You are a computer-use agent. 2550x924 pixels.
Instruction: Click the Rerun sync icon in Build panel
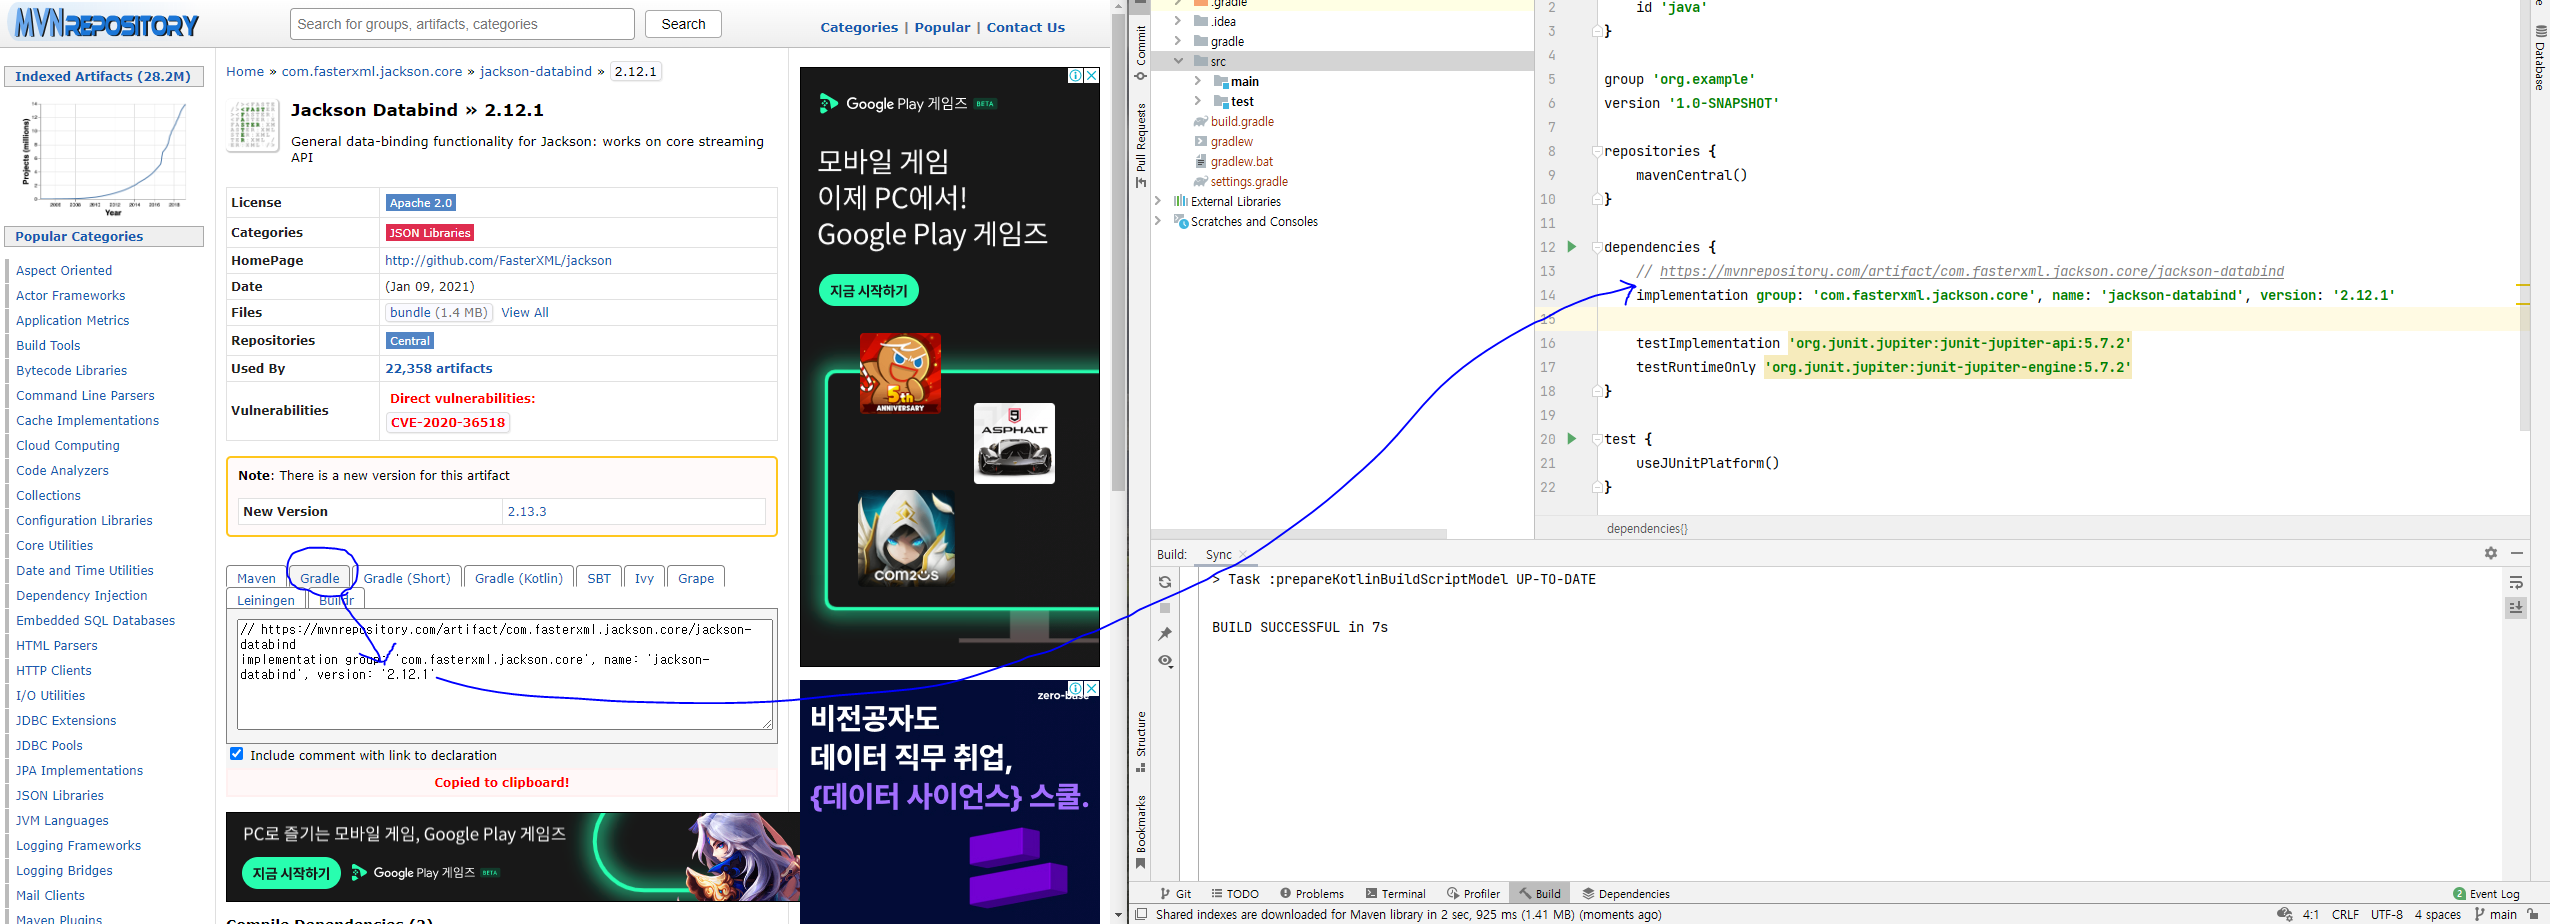[1165, 582]
